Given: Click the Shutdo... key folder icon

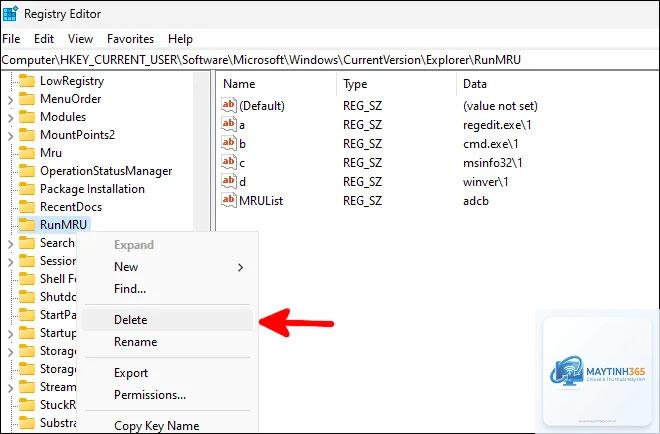Looking at the screenshot, I should (x=27, y=296).
